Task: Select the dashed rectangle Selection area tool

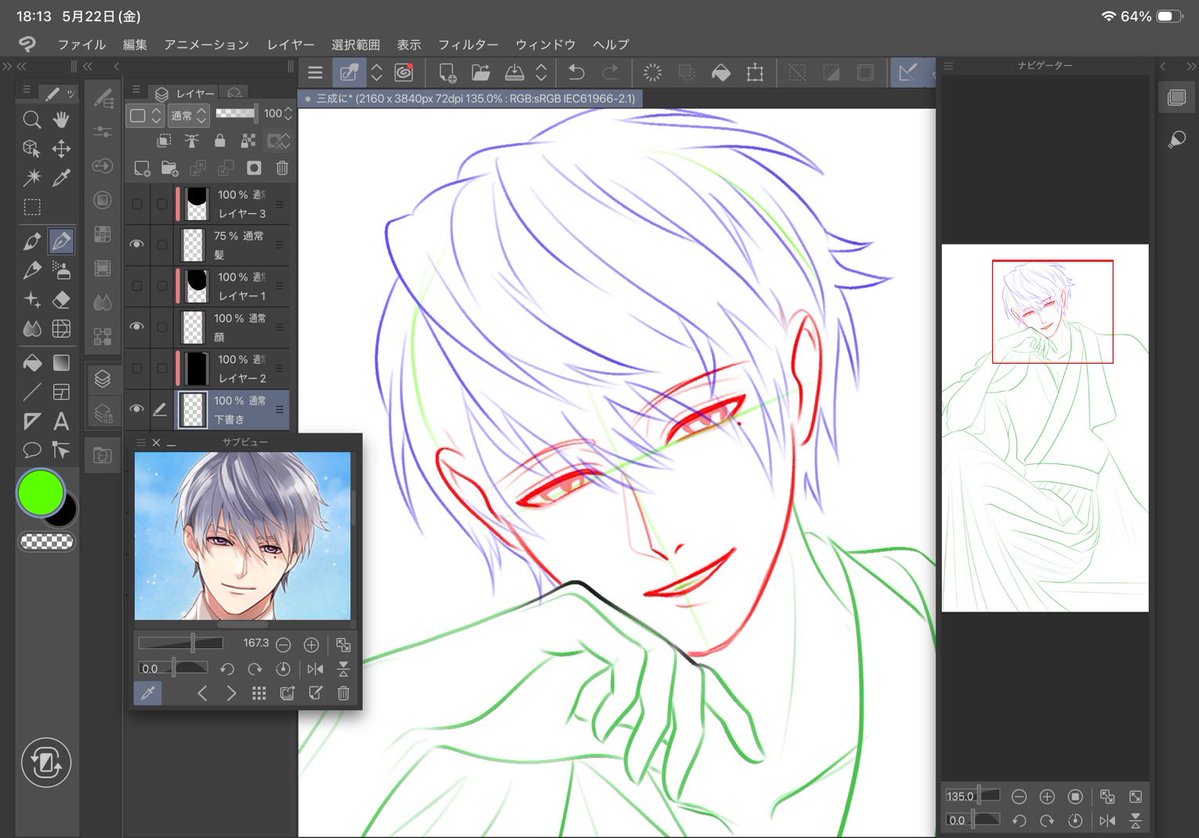Action: [31, 207]
